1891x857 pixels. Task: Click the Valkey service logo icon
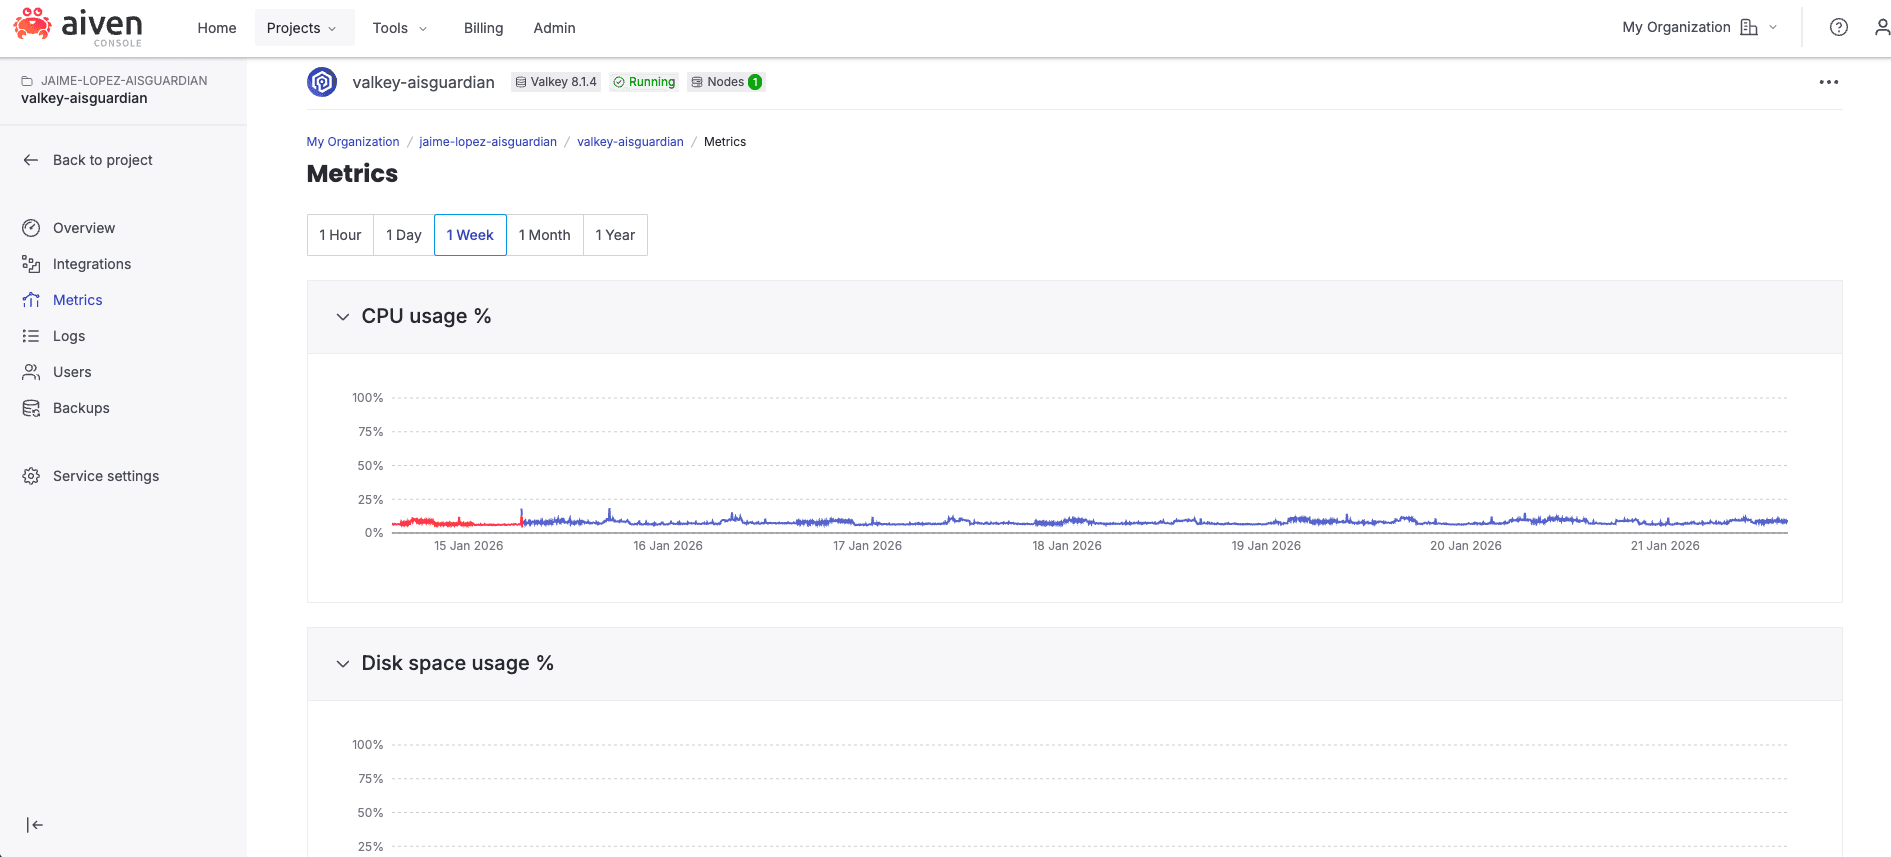[x=322, y=82]
